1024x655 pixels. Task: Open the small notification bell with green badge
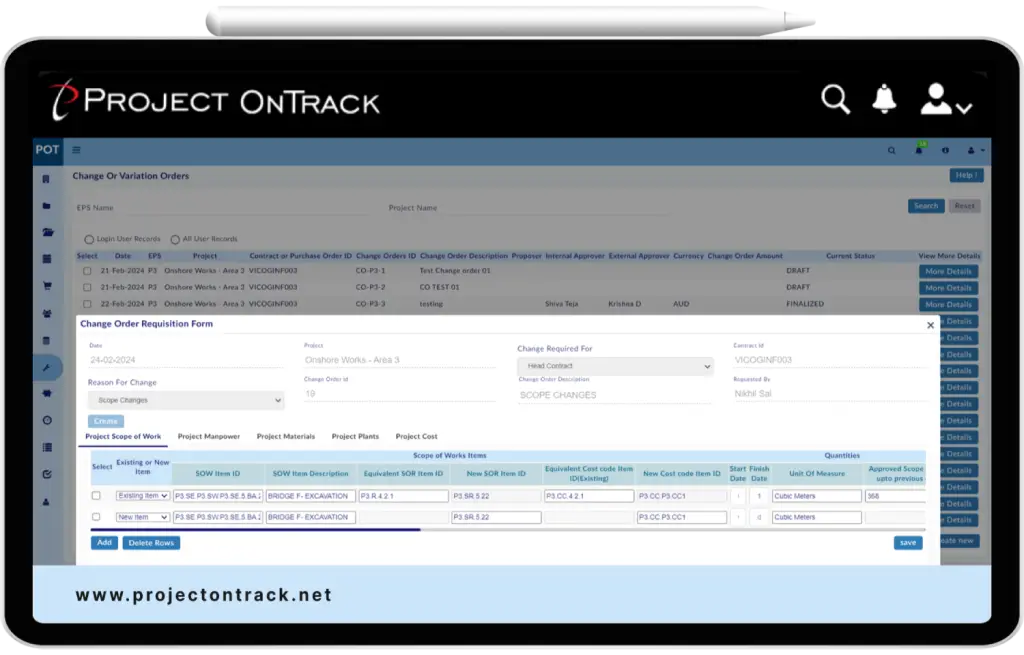coord(919,150)
